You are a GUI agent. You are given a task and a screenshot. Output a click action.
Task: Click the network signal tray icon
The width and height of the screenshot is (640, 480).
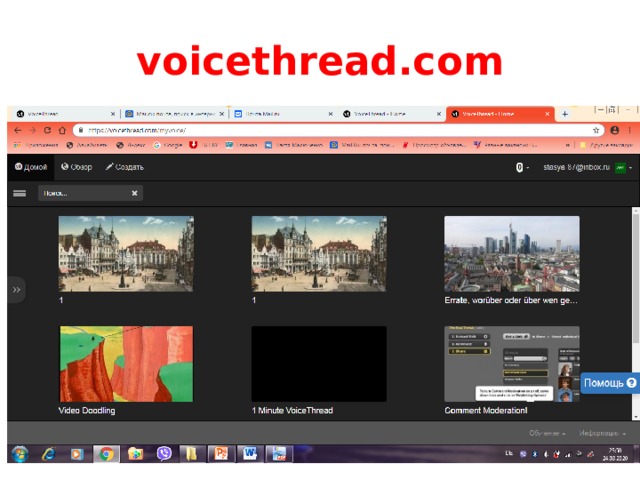[x=568, y=454]
